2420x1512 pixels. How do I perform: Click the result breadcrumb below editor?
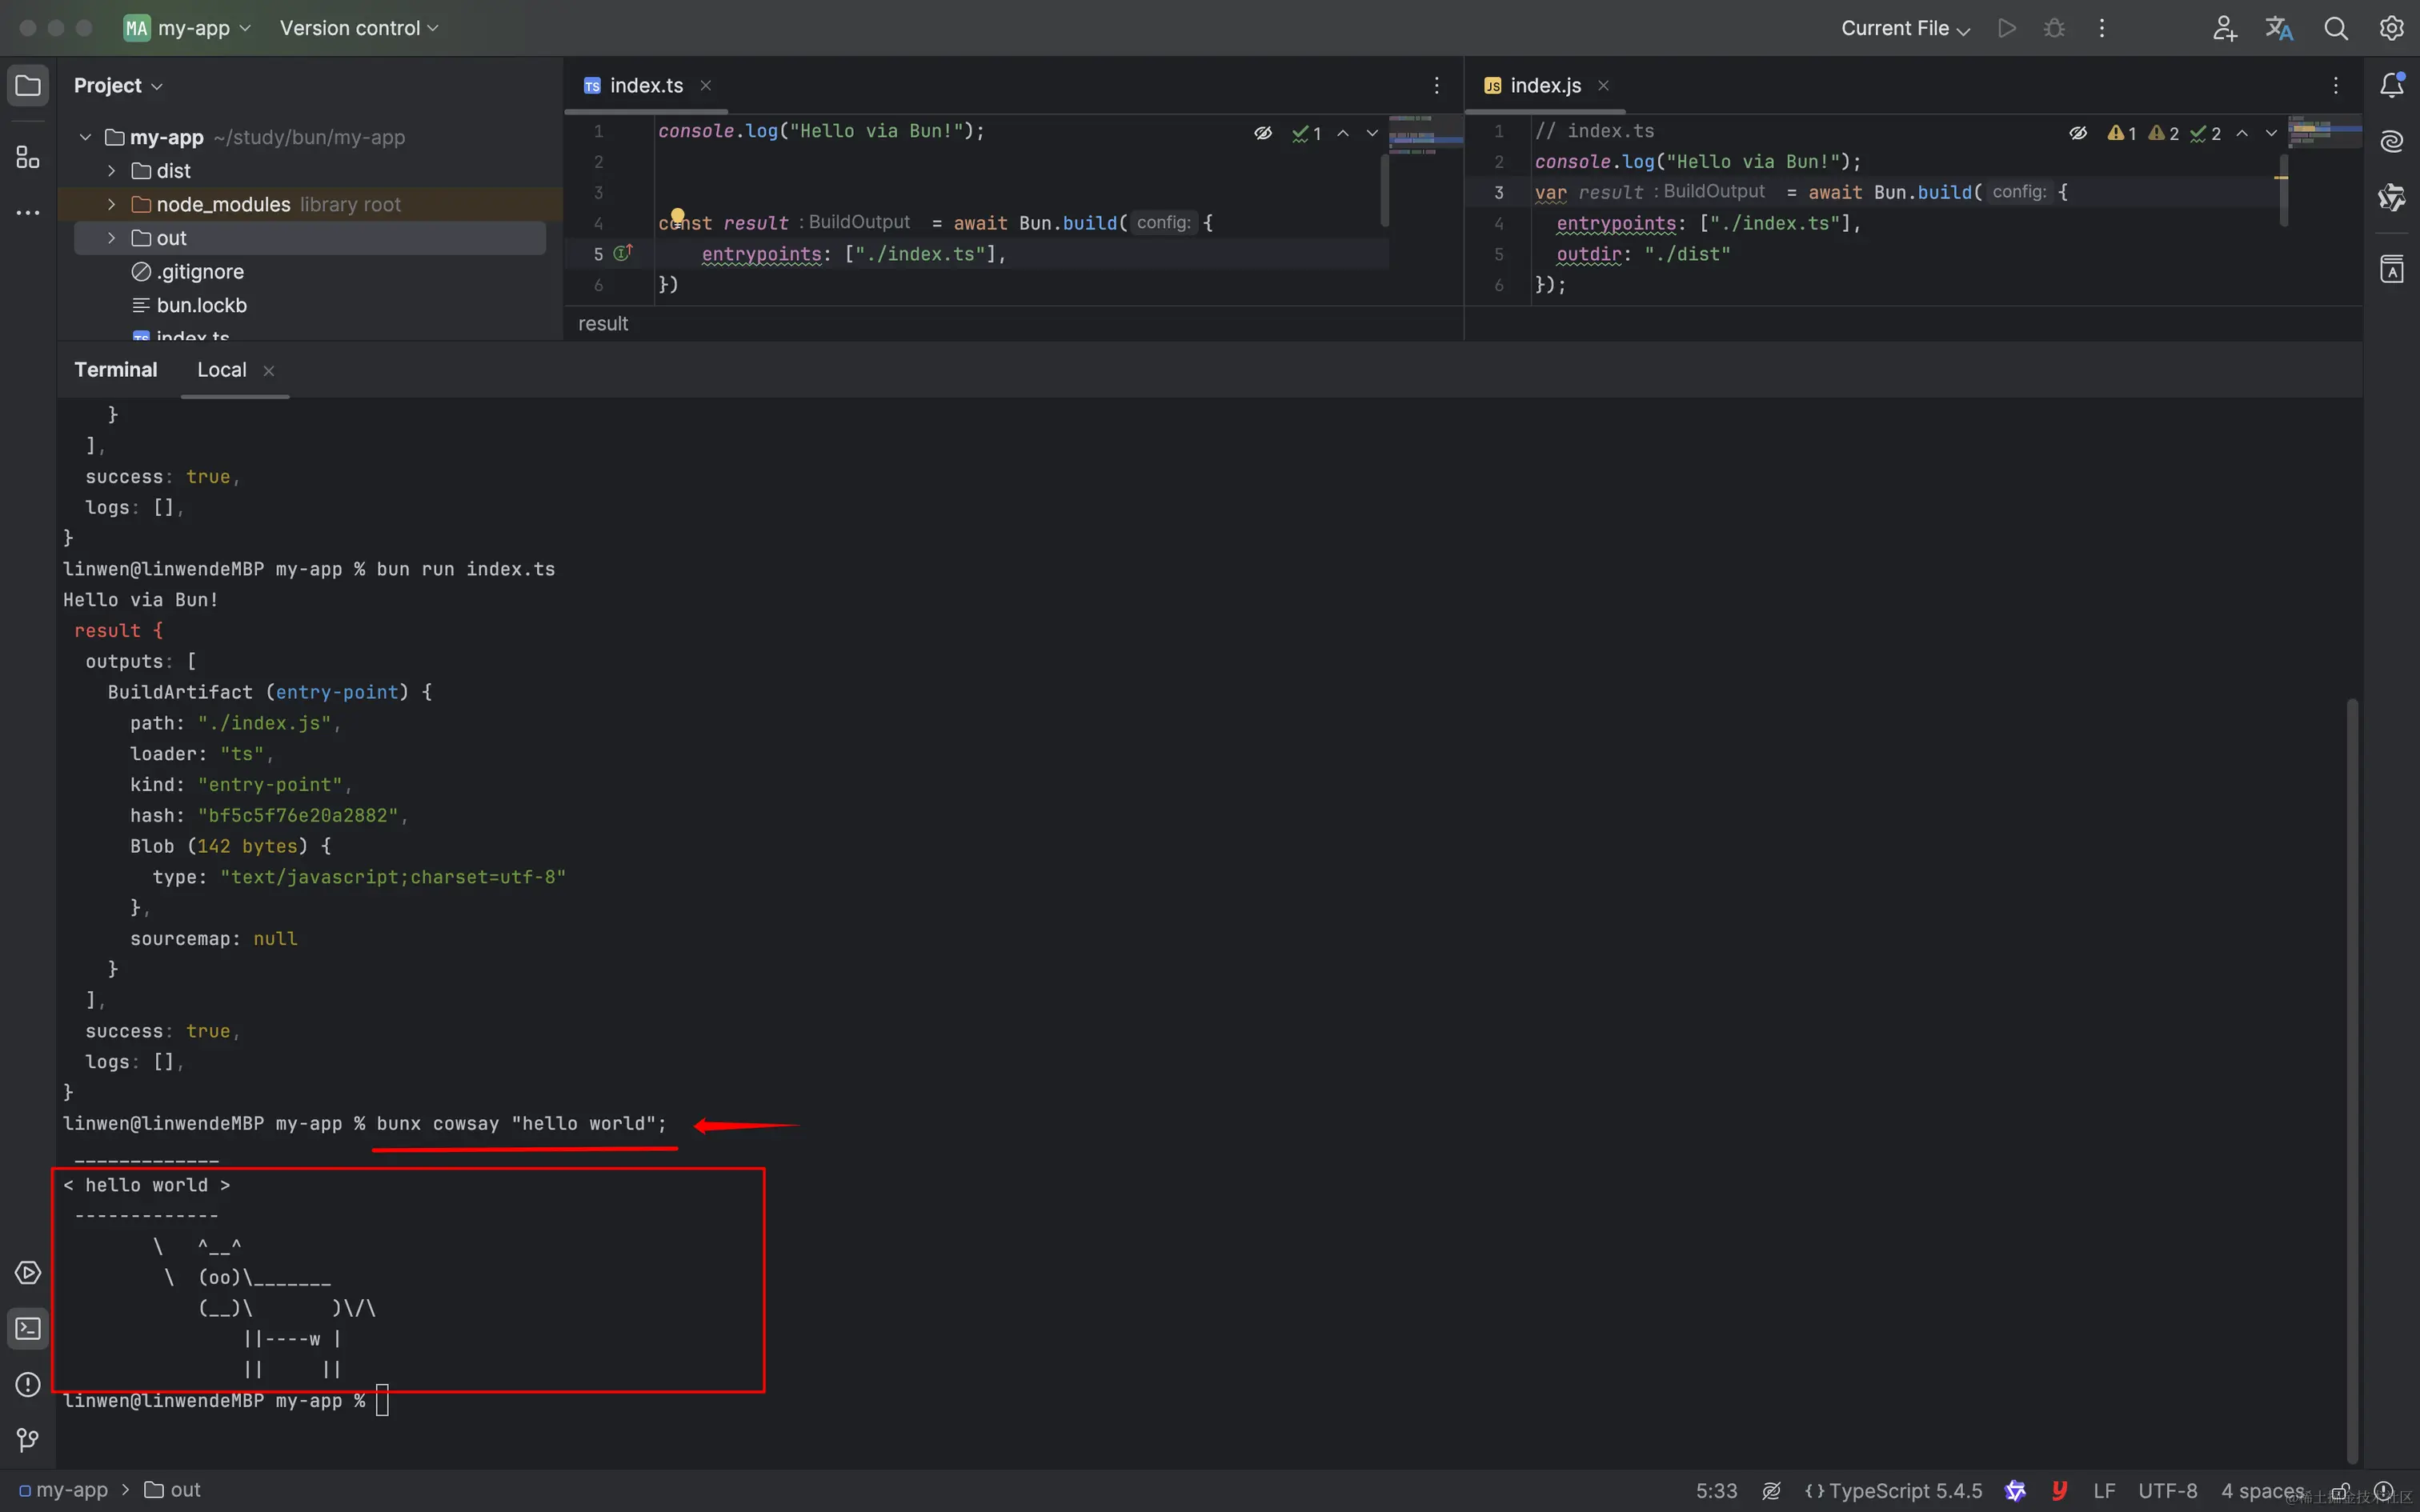(x=603, y=324)
